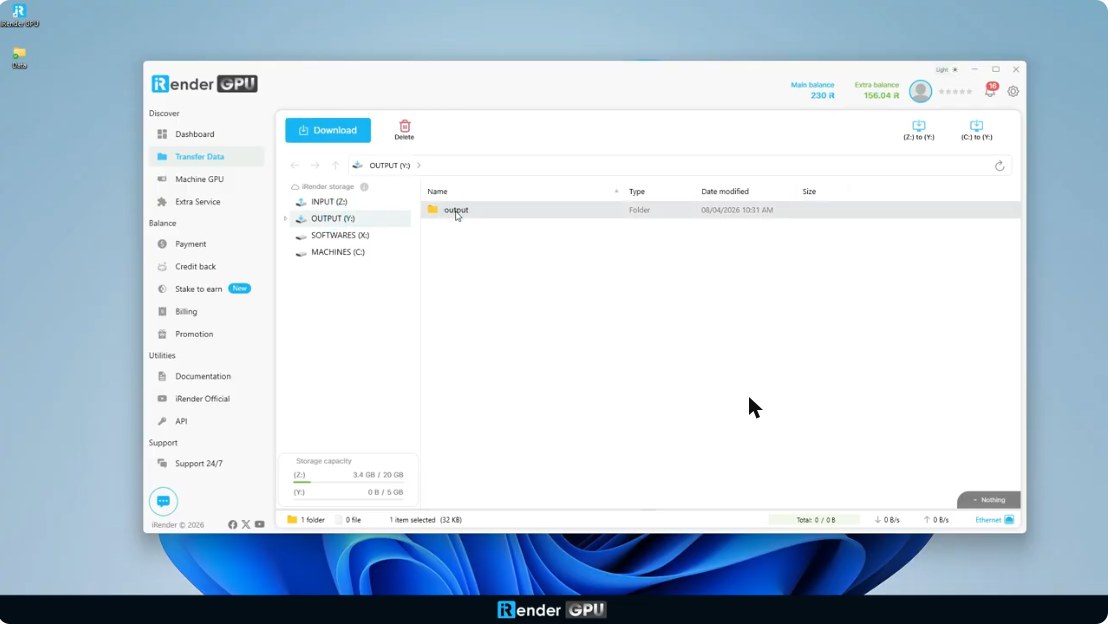Viewport: 1108px width, 624px height.
Task: Open the Credit back page
Action: (206, 266)
